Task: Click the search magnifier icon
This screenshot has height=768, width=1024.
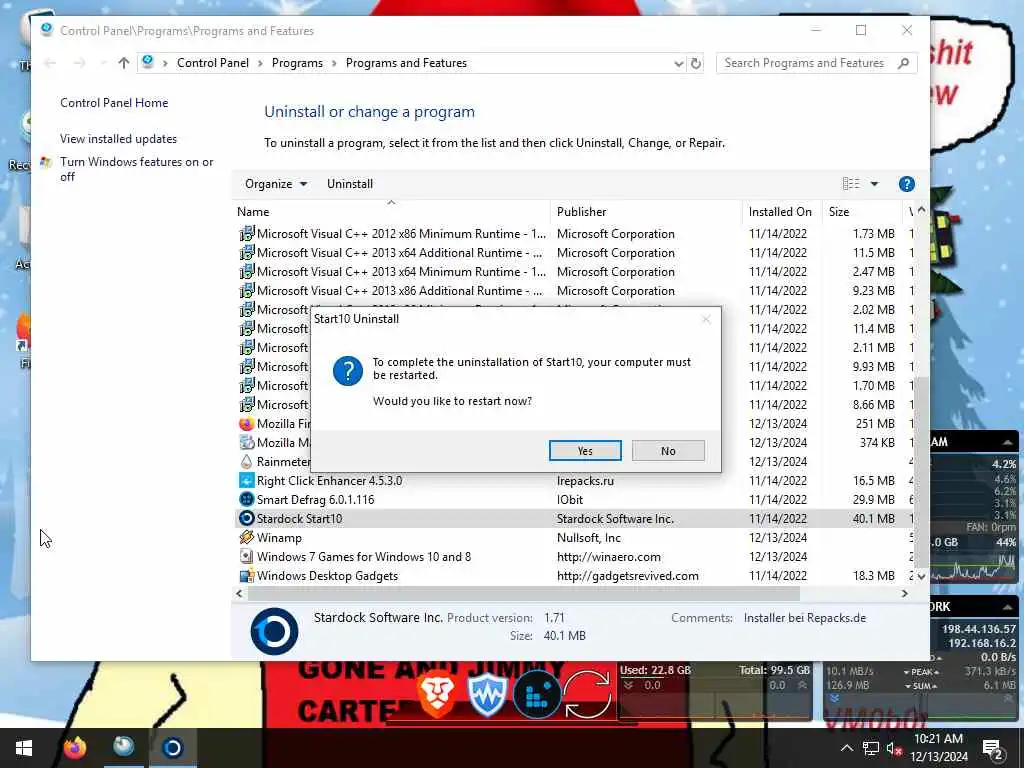Action: (903, 63)
